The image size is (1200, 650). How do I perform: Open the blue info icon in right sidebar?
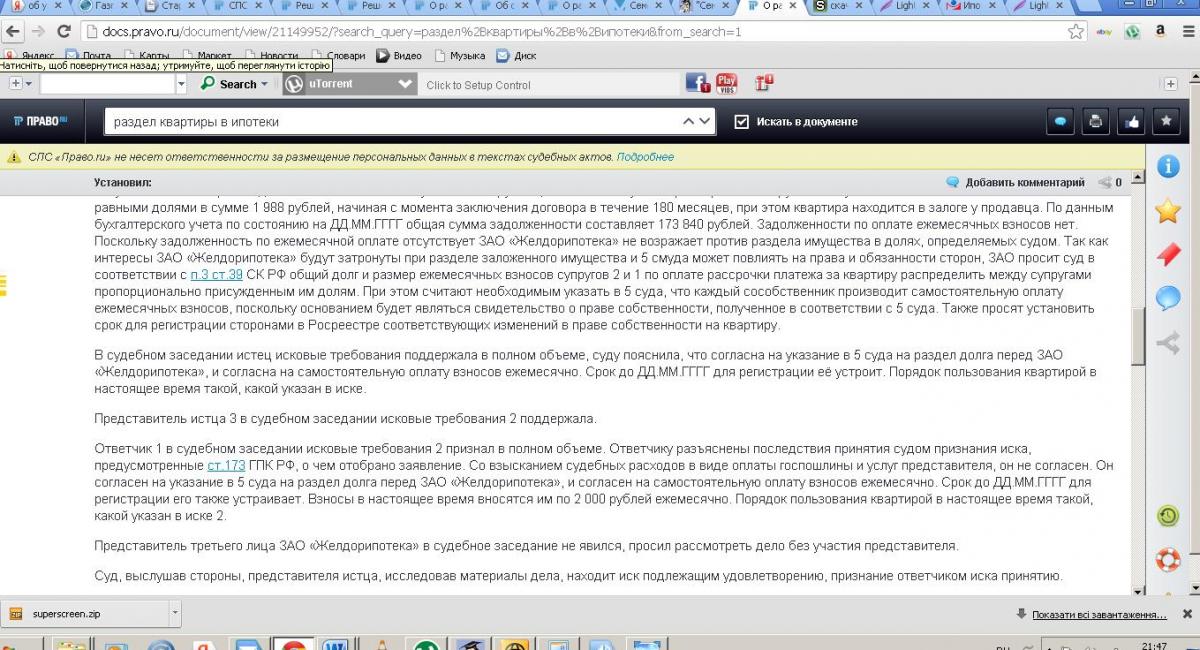(x=1167, y=166)
